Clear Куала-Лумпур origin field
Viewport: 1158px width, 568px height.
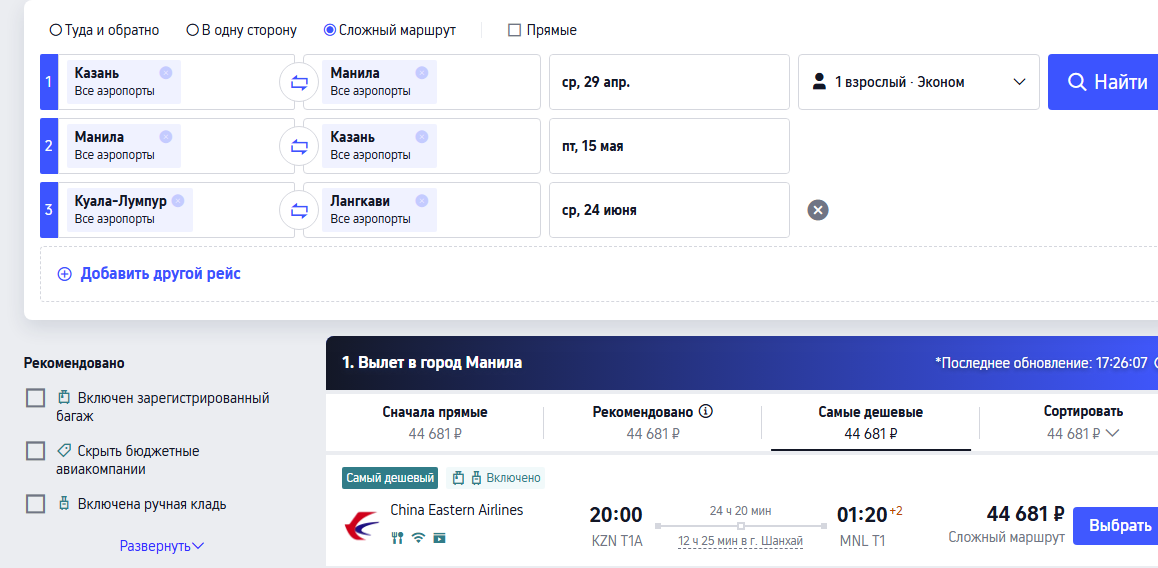[177, 200]
